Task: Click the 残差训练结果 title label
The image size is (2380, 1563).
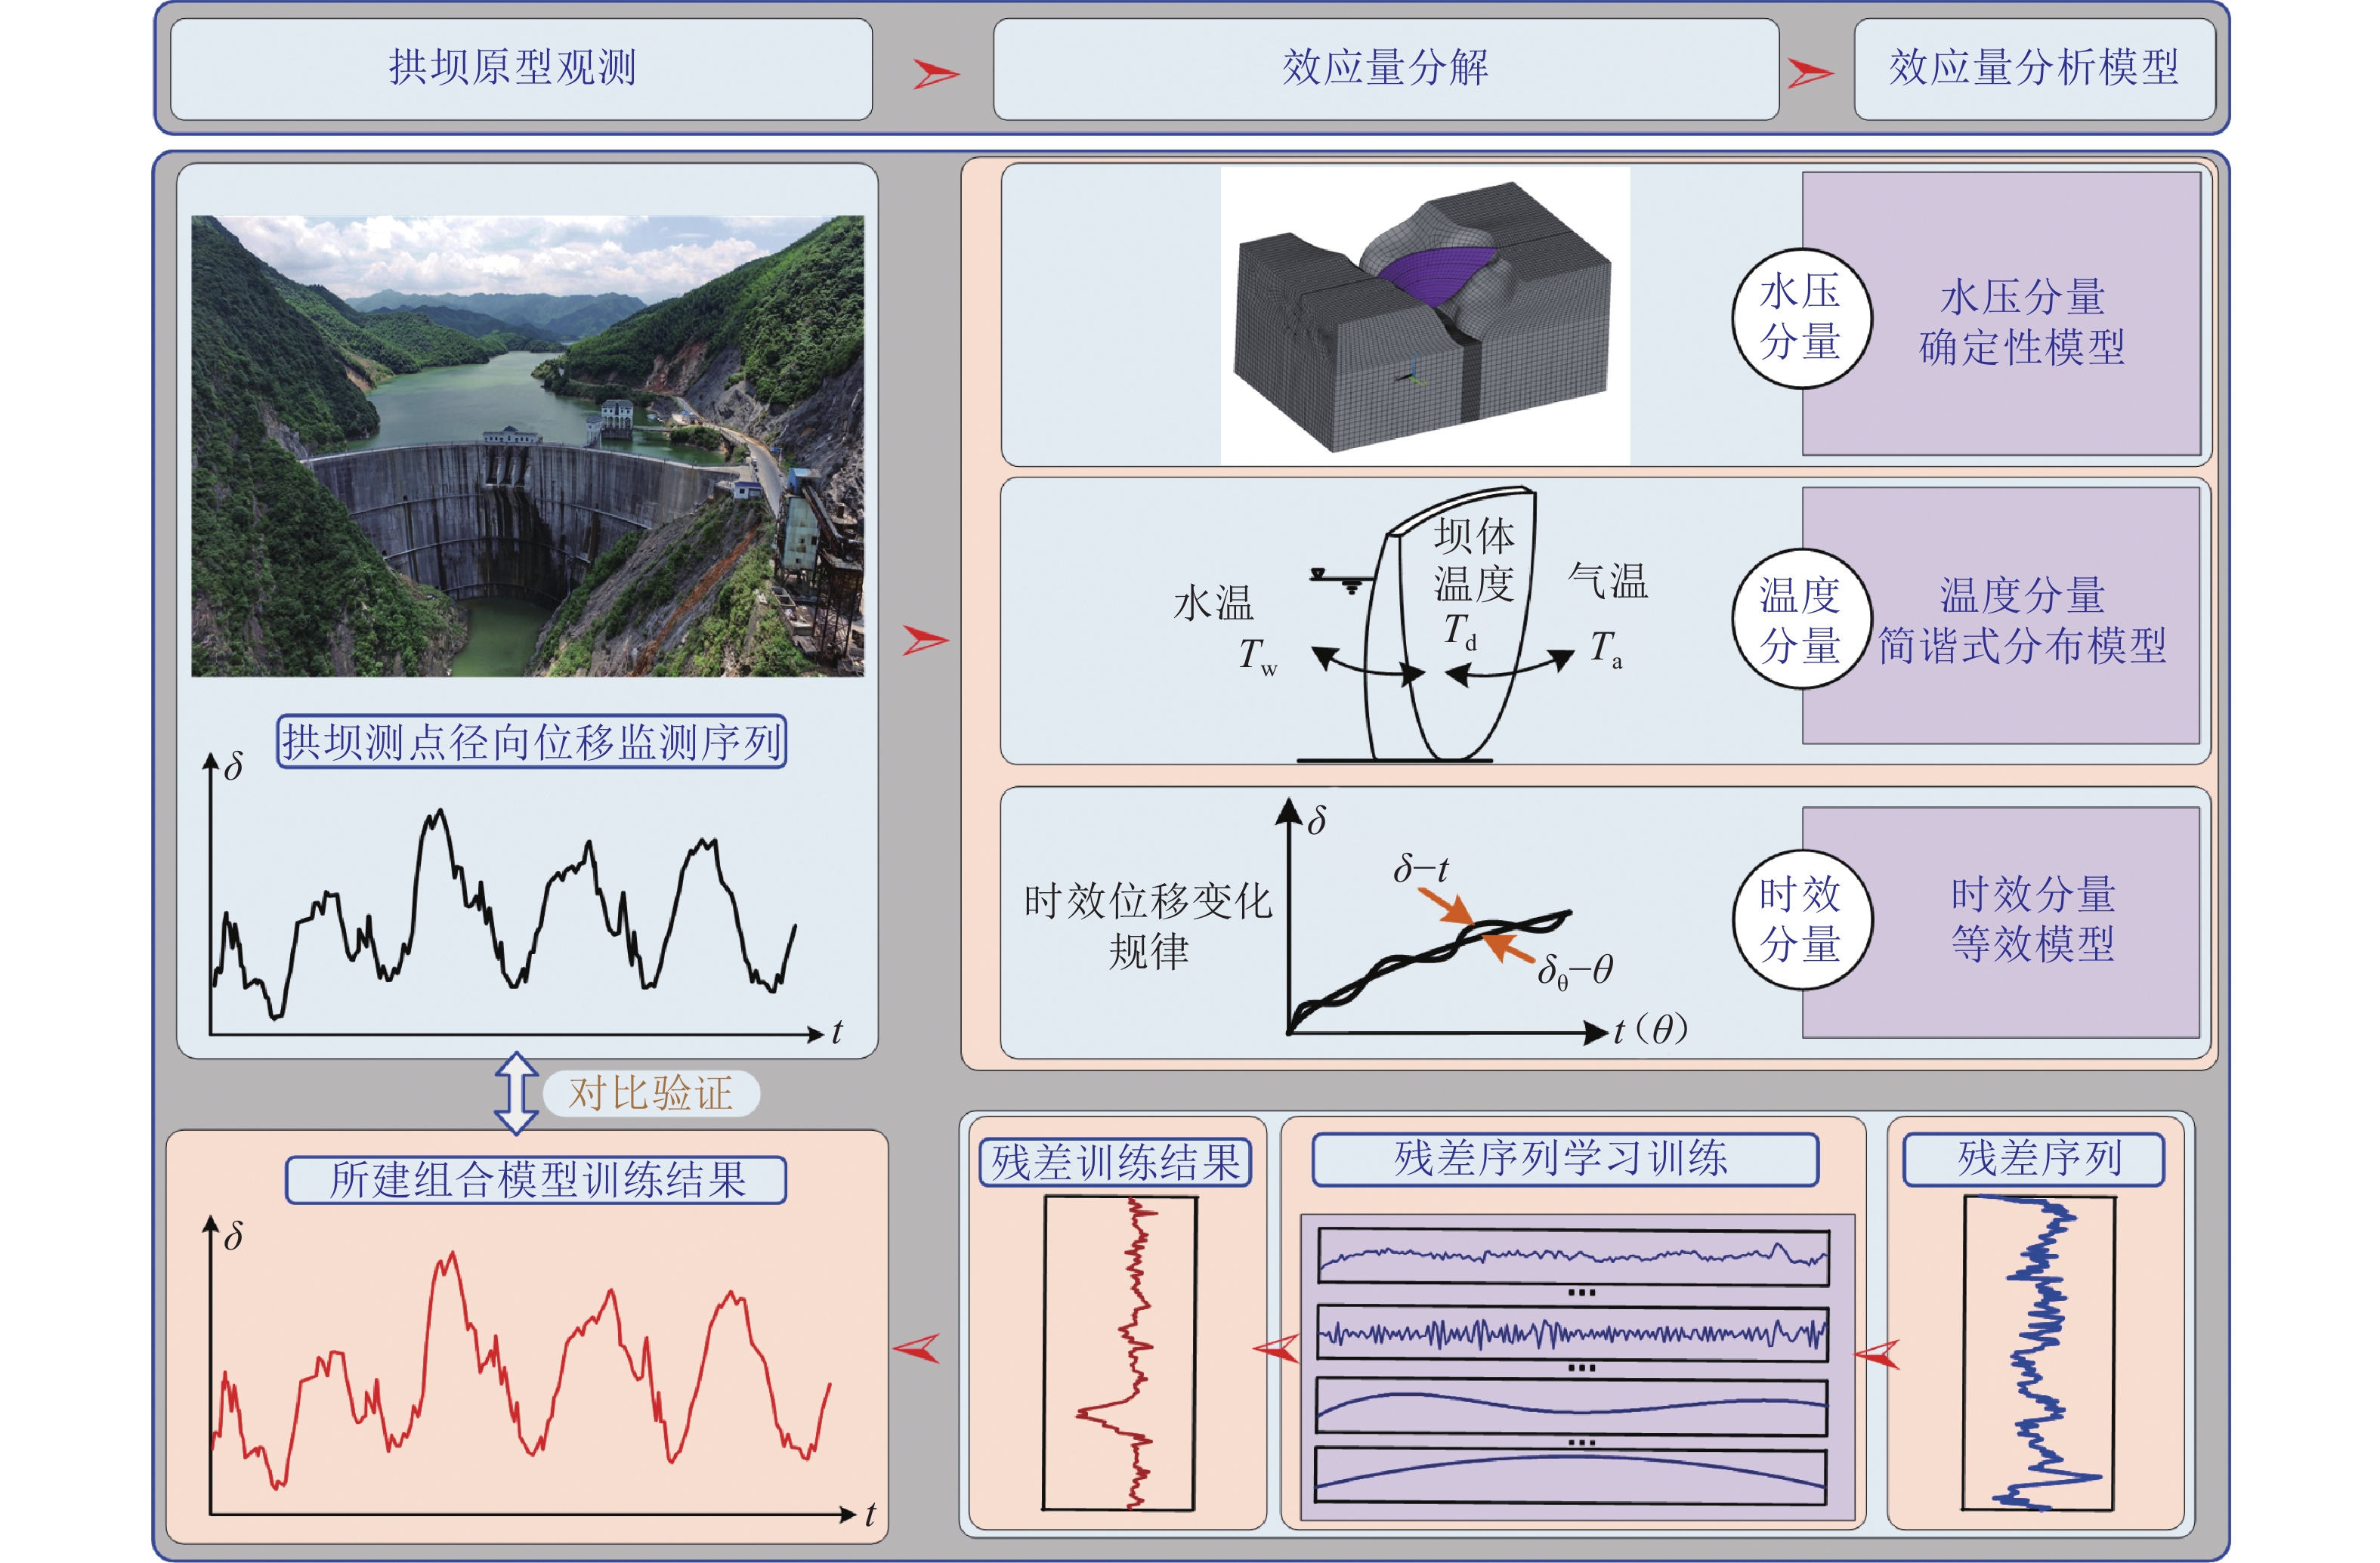Action: coord(1116,1163)
